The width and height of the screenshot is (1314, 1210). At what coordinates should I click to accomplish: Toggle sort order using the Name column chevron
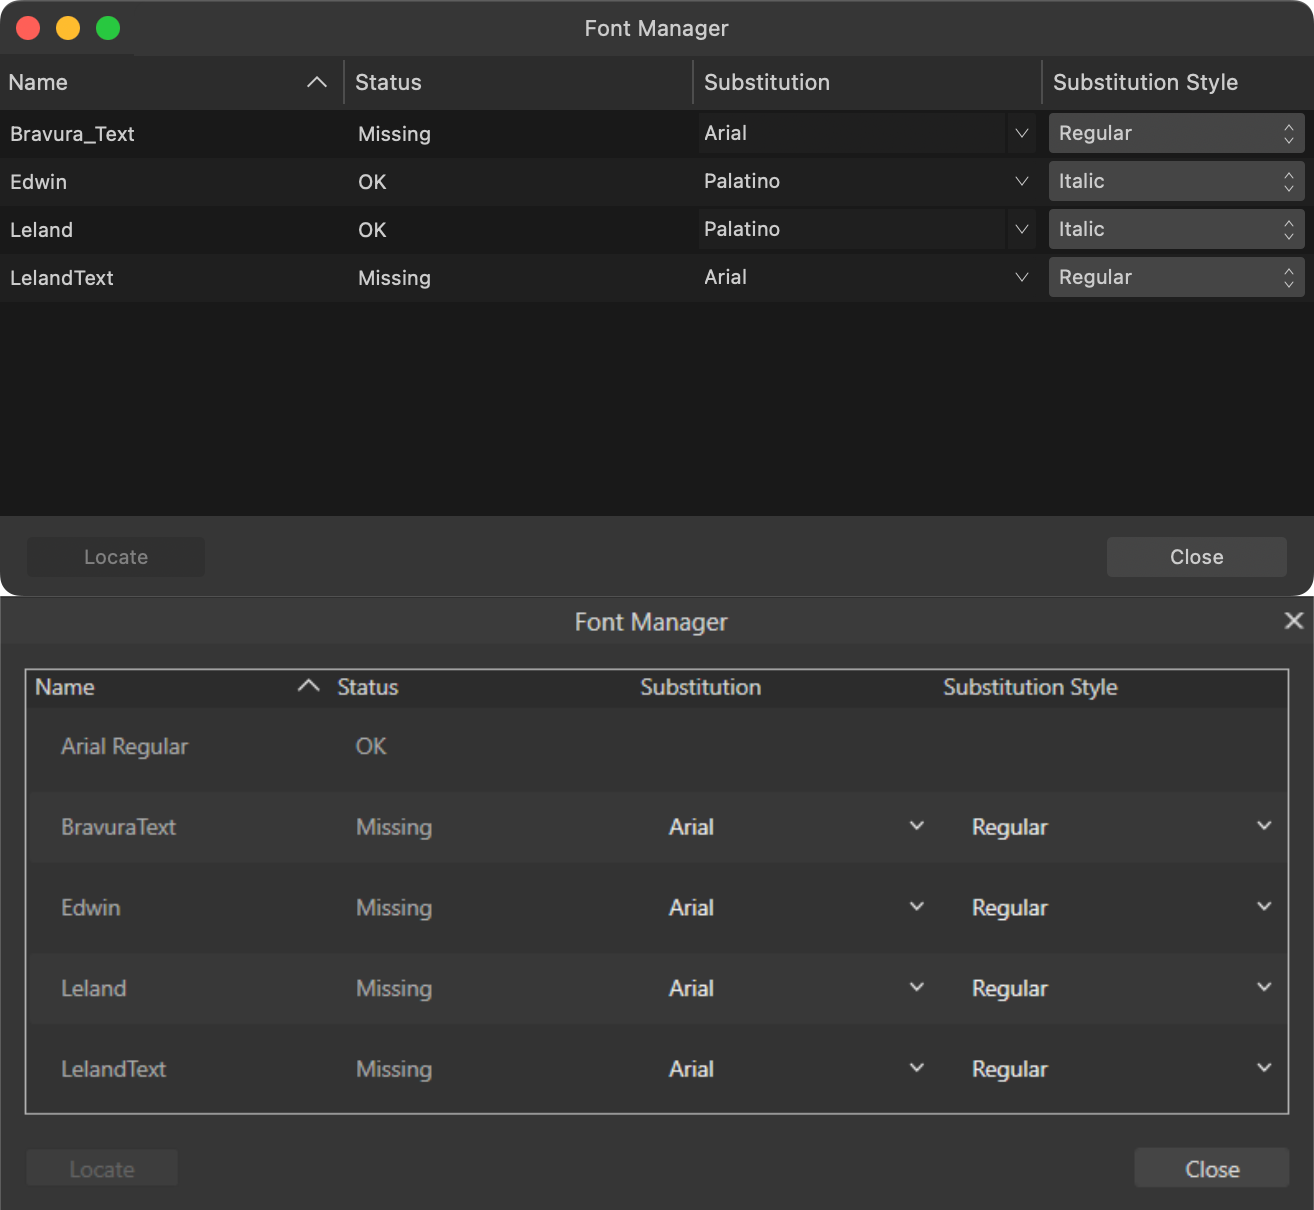316,82
